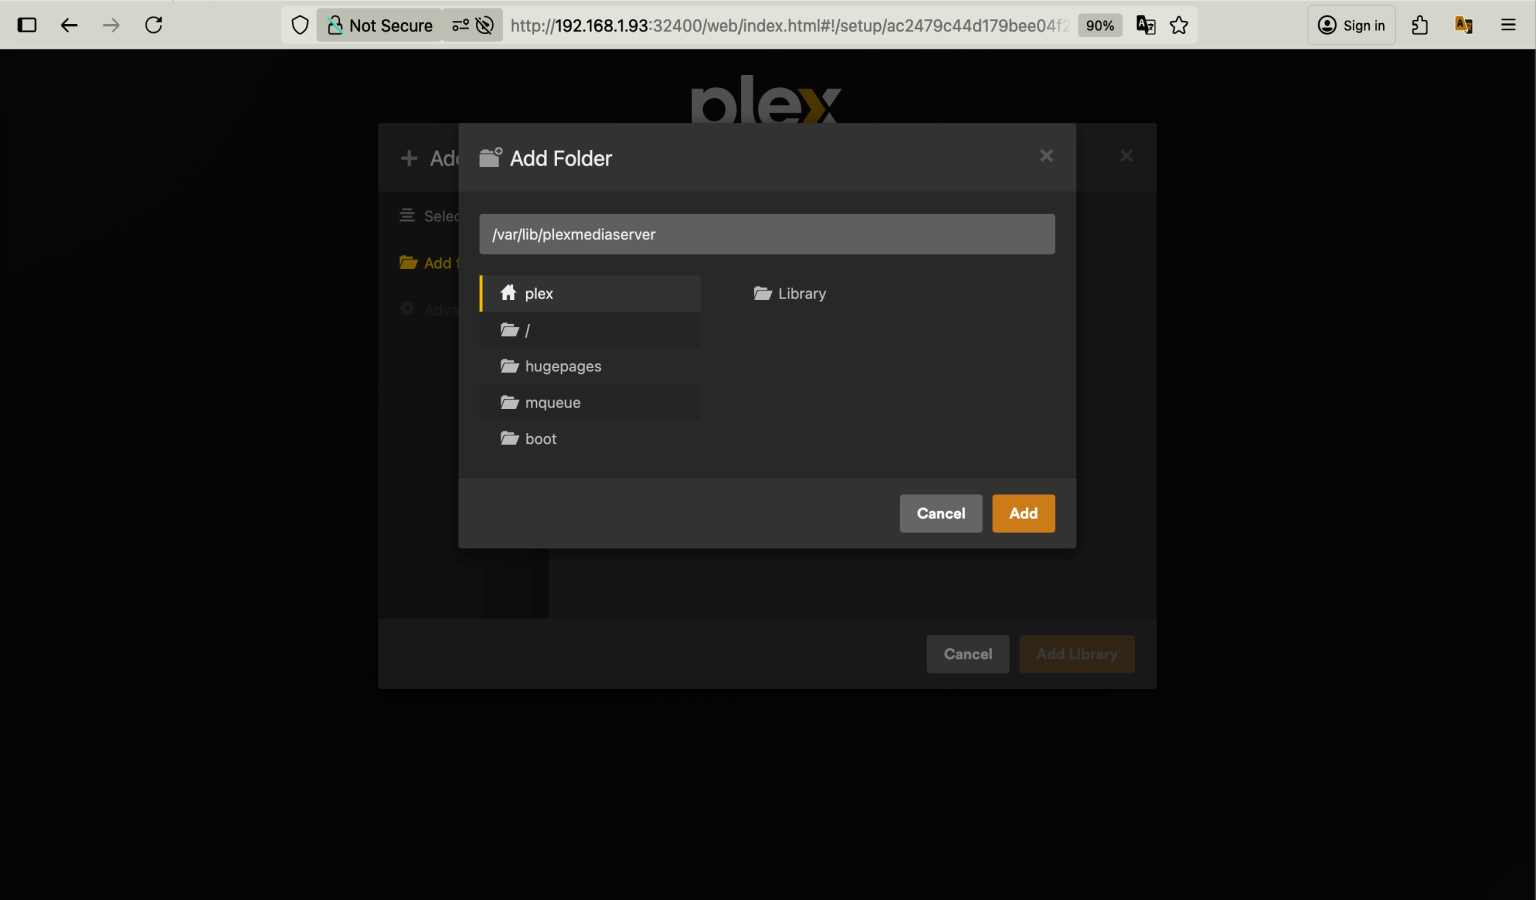Open the hugepages folder
1536x900 pixels.
562,366
